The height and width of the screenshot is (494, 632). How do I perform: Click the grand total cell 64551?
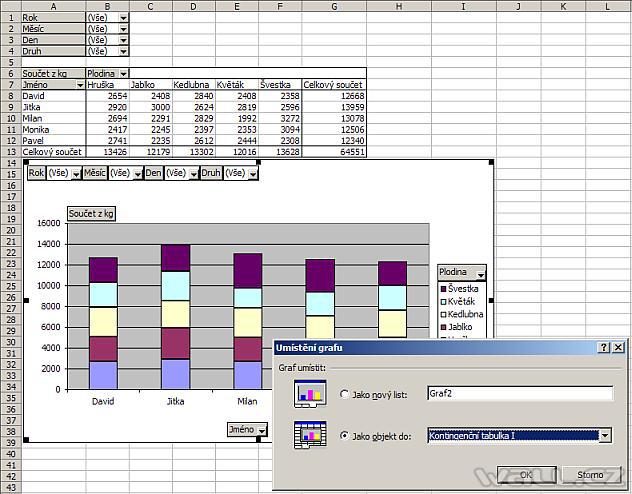coord(334,152)
